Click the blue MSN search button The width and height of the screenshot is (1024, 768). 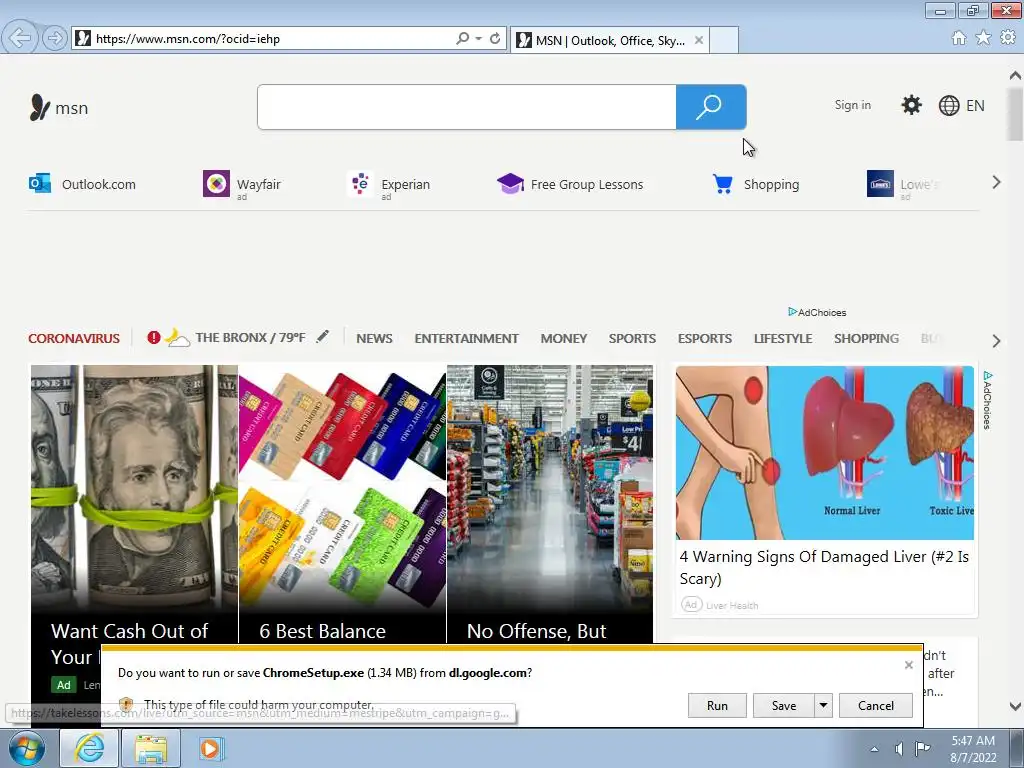point(711,107)
